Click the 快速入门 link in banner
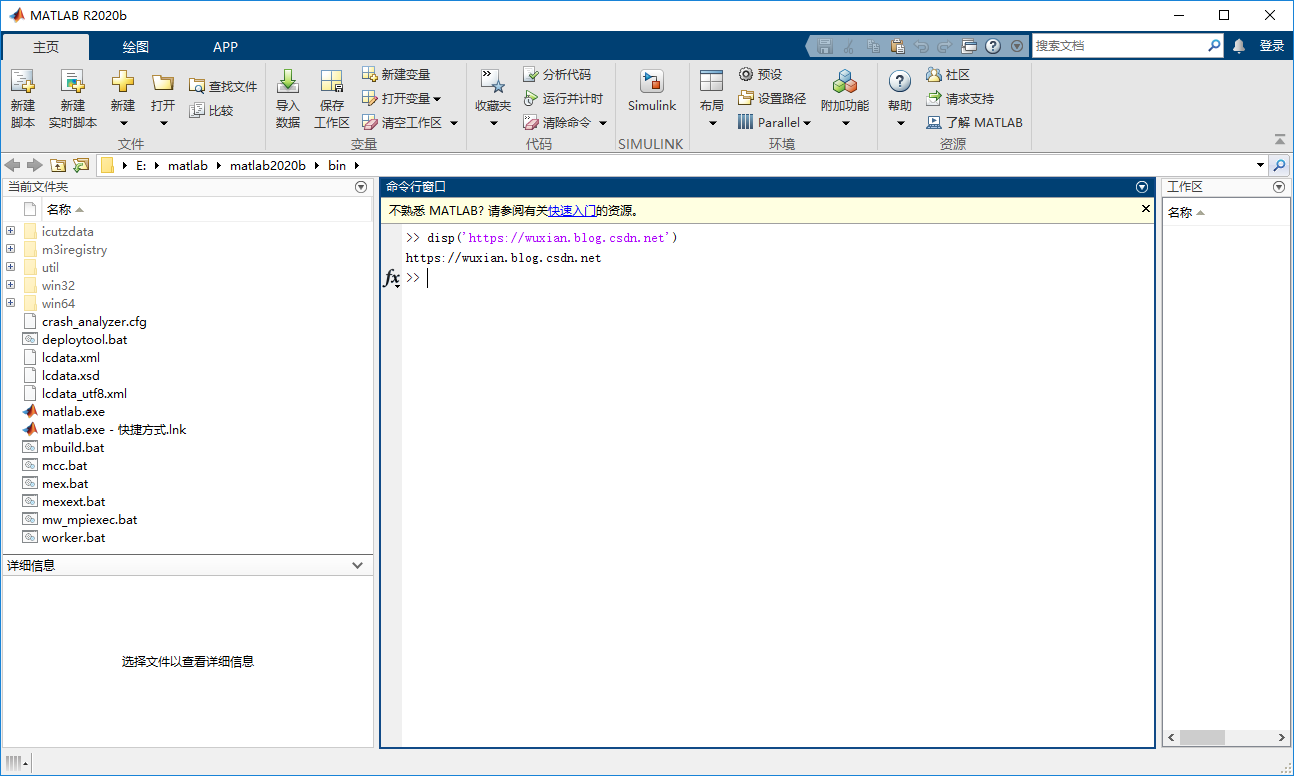The width and height of the screenshot is (1294, 776). 572,211
